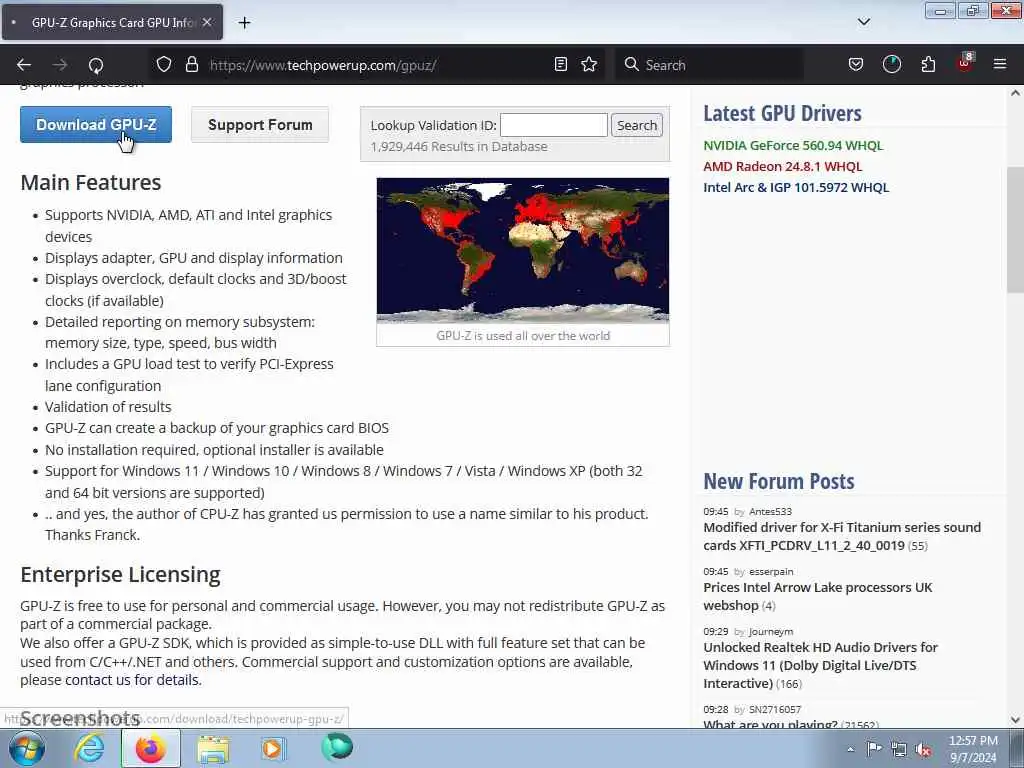Click poster name Antes533

click(770, 511)
